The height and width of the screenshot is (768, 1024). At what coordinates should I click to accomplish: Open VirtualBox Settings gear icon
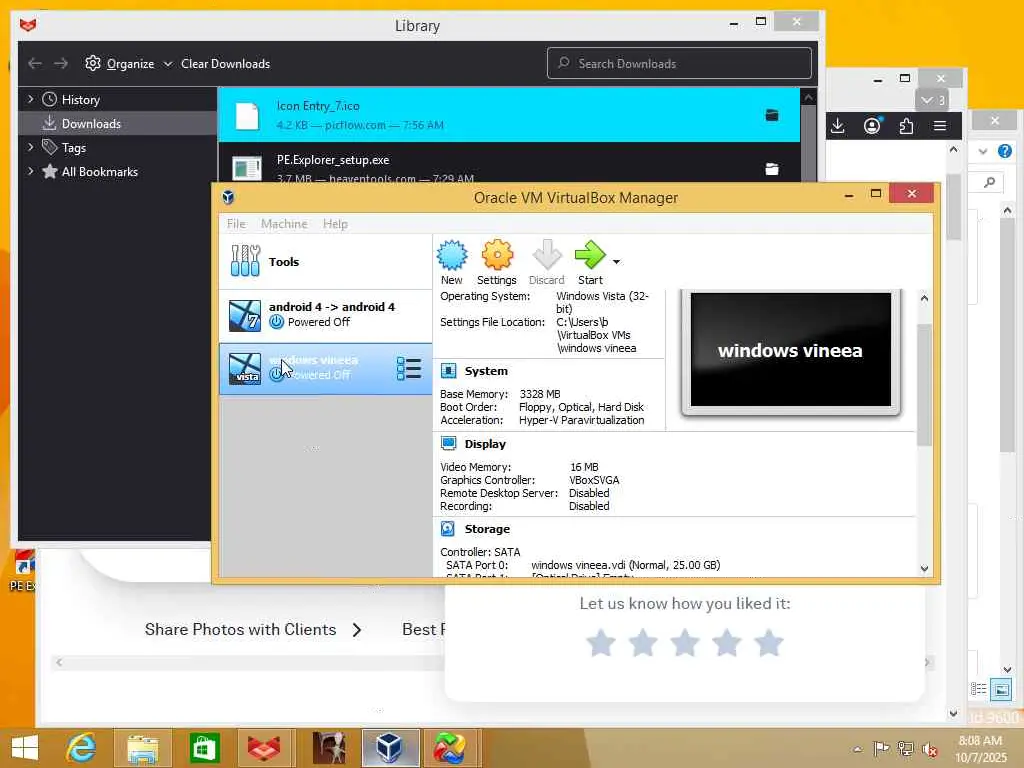(497, 255)
